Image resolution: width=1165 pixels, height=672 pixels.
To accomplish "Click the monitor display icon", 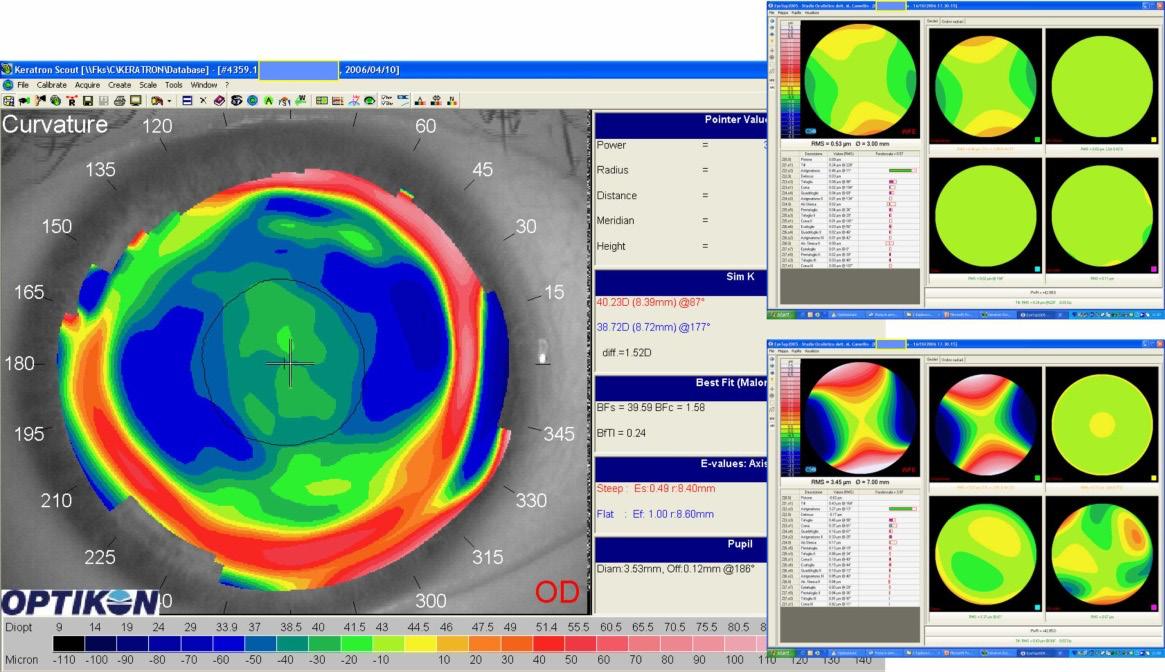I will coord(136,100).
